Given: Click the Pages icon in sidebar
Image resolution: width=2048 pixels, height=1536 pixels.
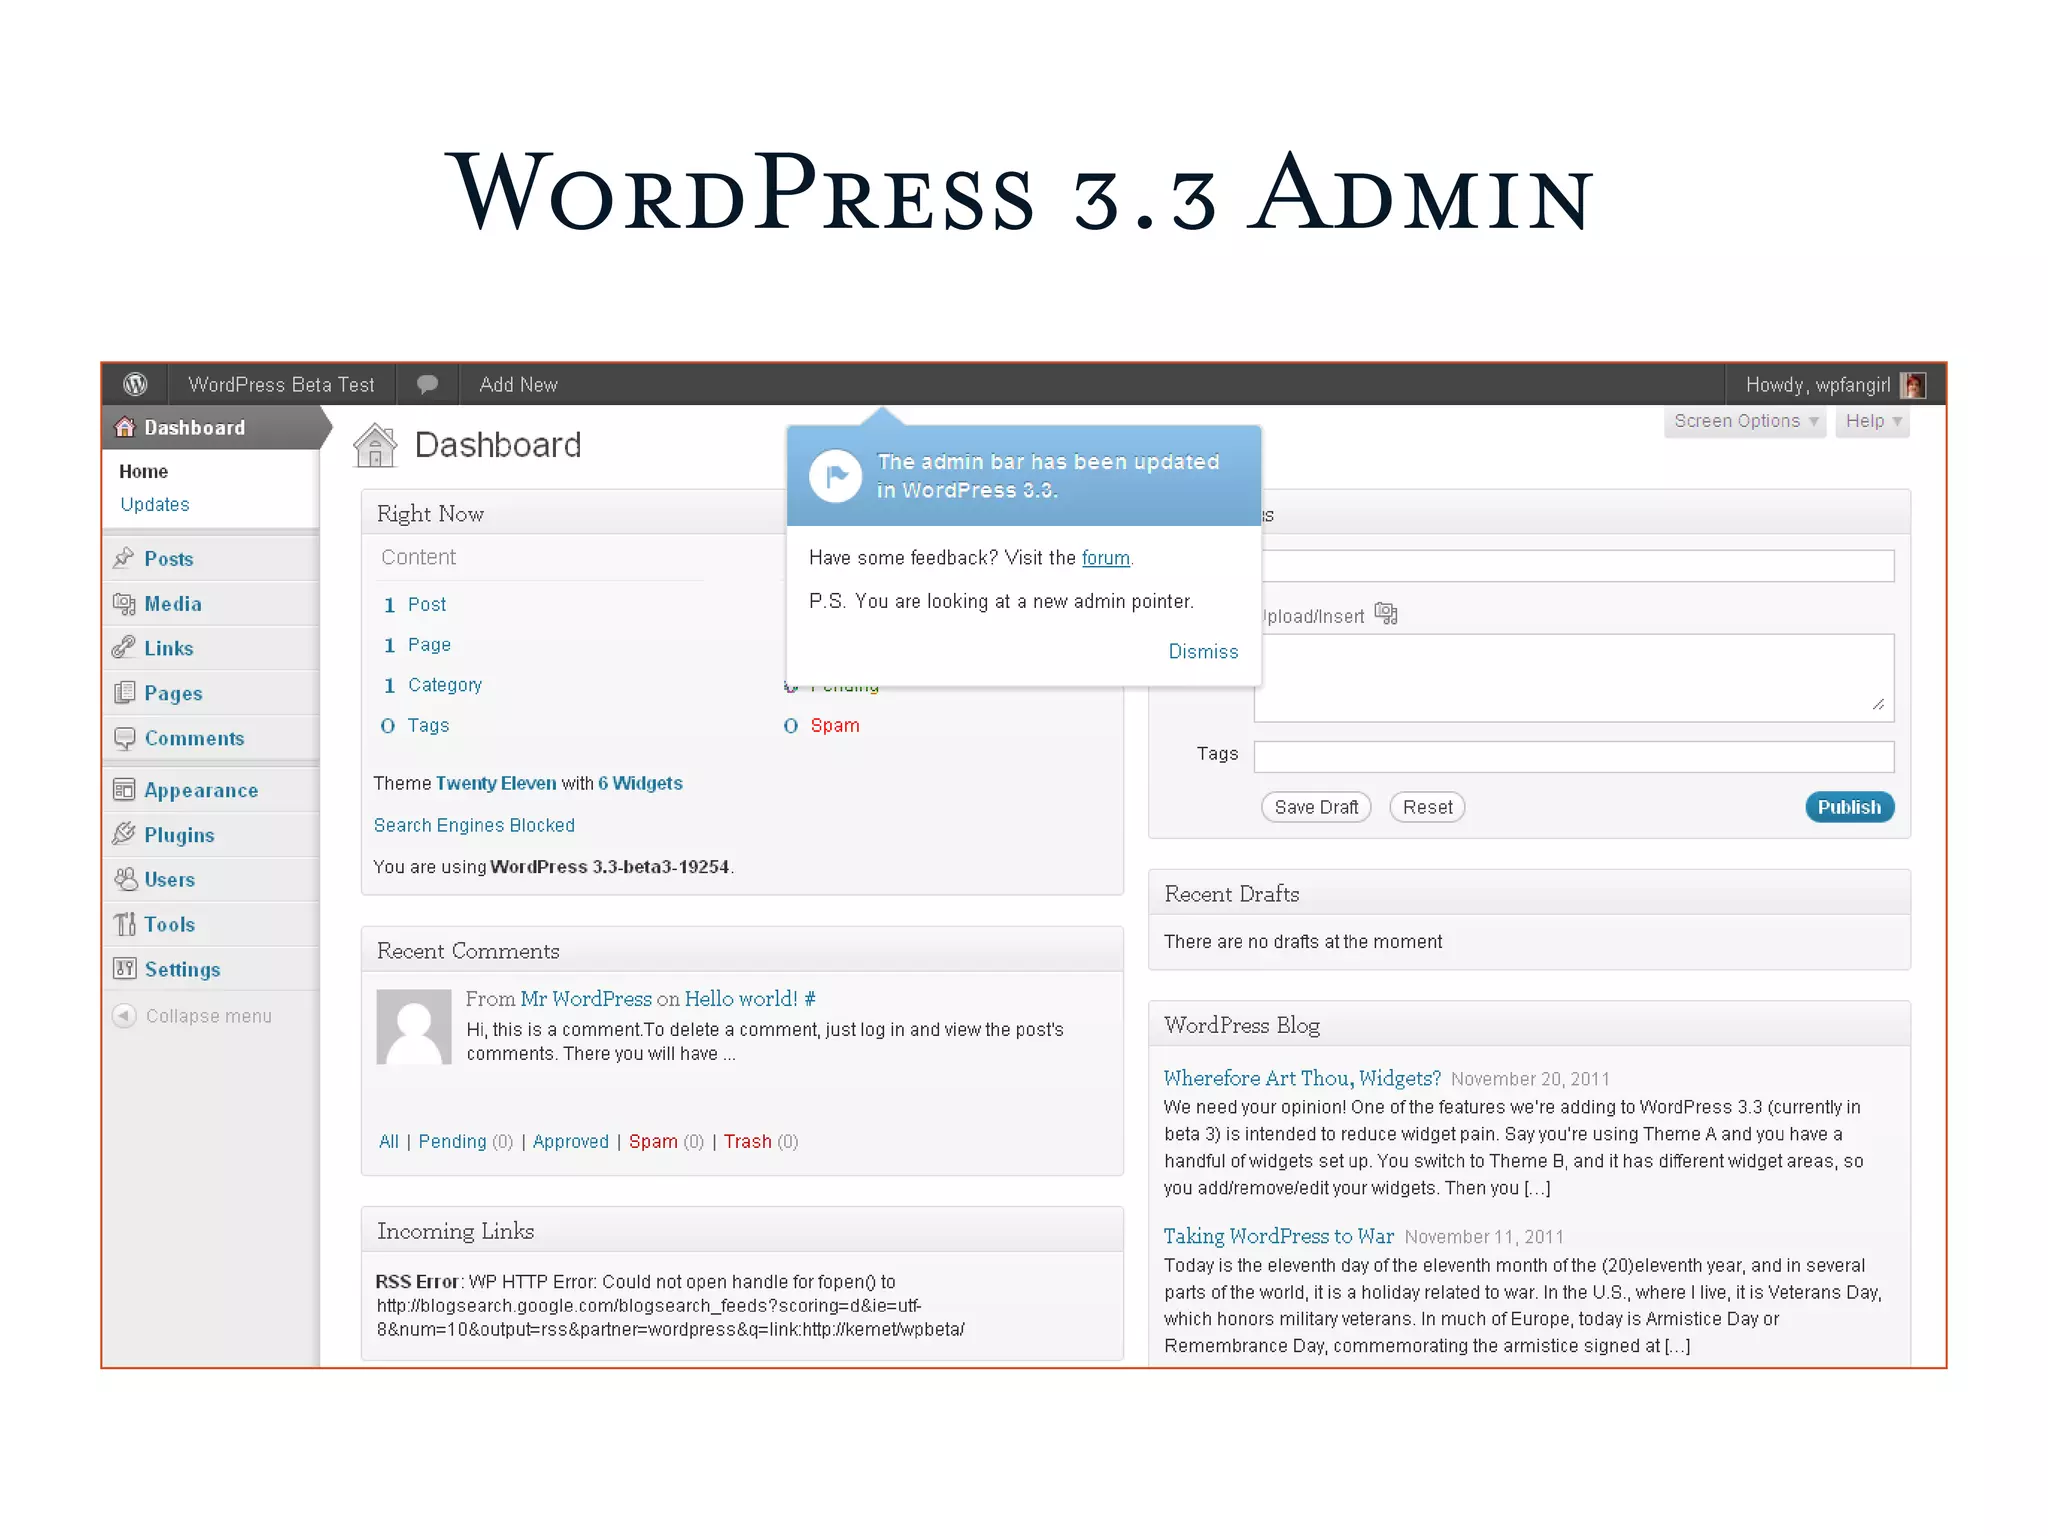Looking at the screenshot, I should pos(124,692).
